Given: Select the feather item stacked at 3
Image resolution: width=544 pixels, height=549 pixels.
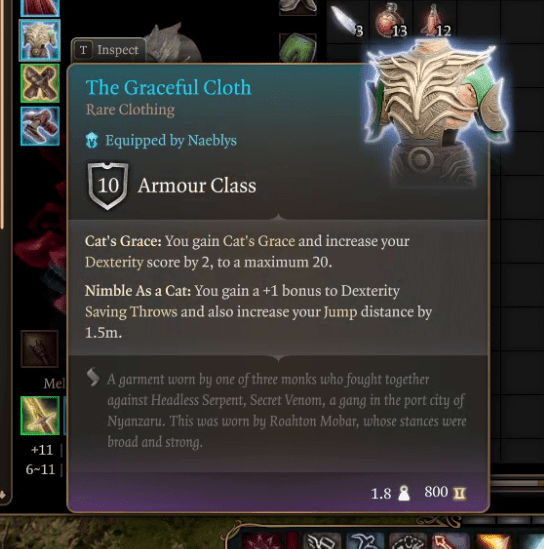Looking at the screenshot, I should coord(347,21).
